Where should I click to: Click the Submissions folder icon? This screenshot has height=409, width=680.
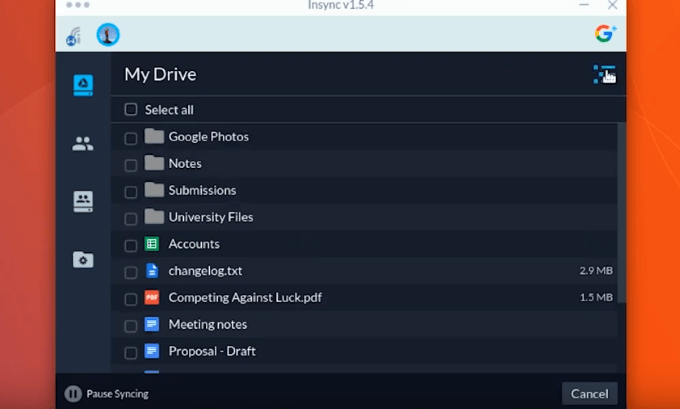tap(154, 190)
